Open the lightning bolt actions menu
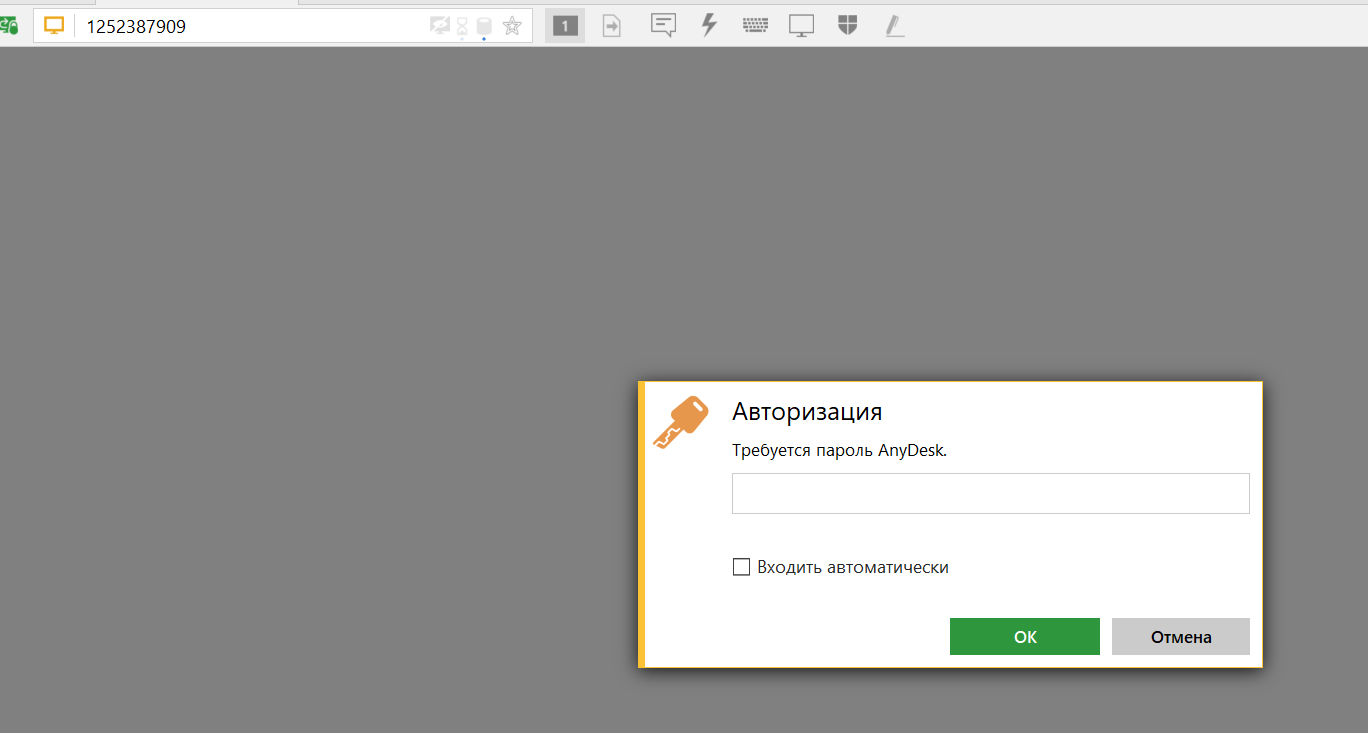Viewport: 1368px width, 733px height. 709,25
